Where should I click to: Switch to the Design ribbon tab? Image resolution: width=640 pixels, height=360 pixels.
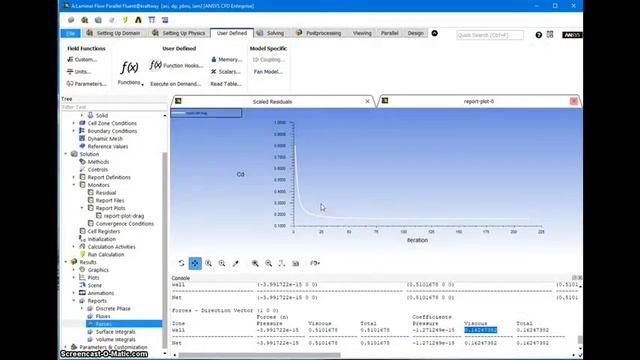point(416,33)
